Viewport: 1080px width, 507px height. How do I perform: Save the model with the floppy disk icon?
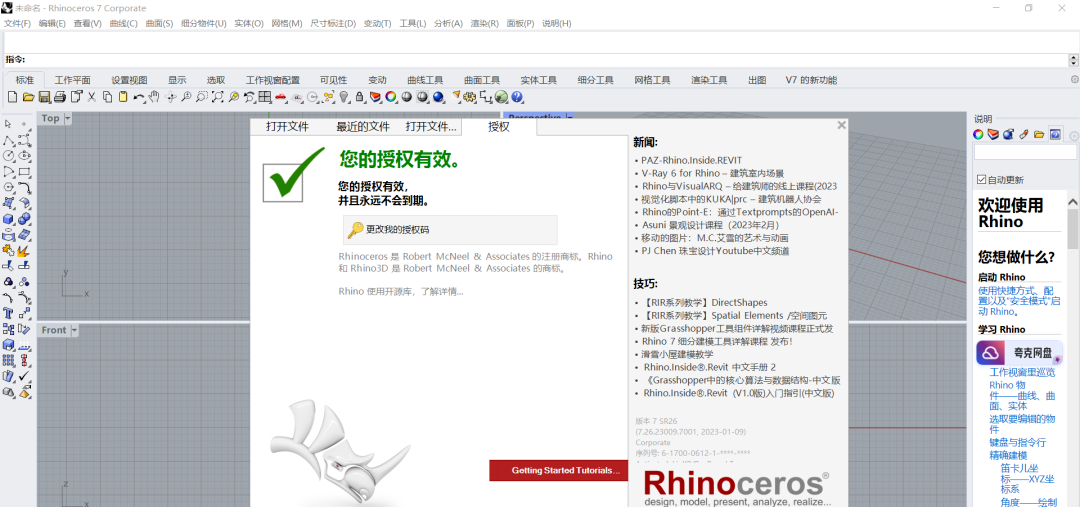pyautogui.click(x=44, y=97)
